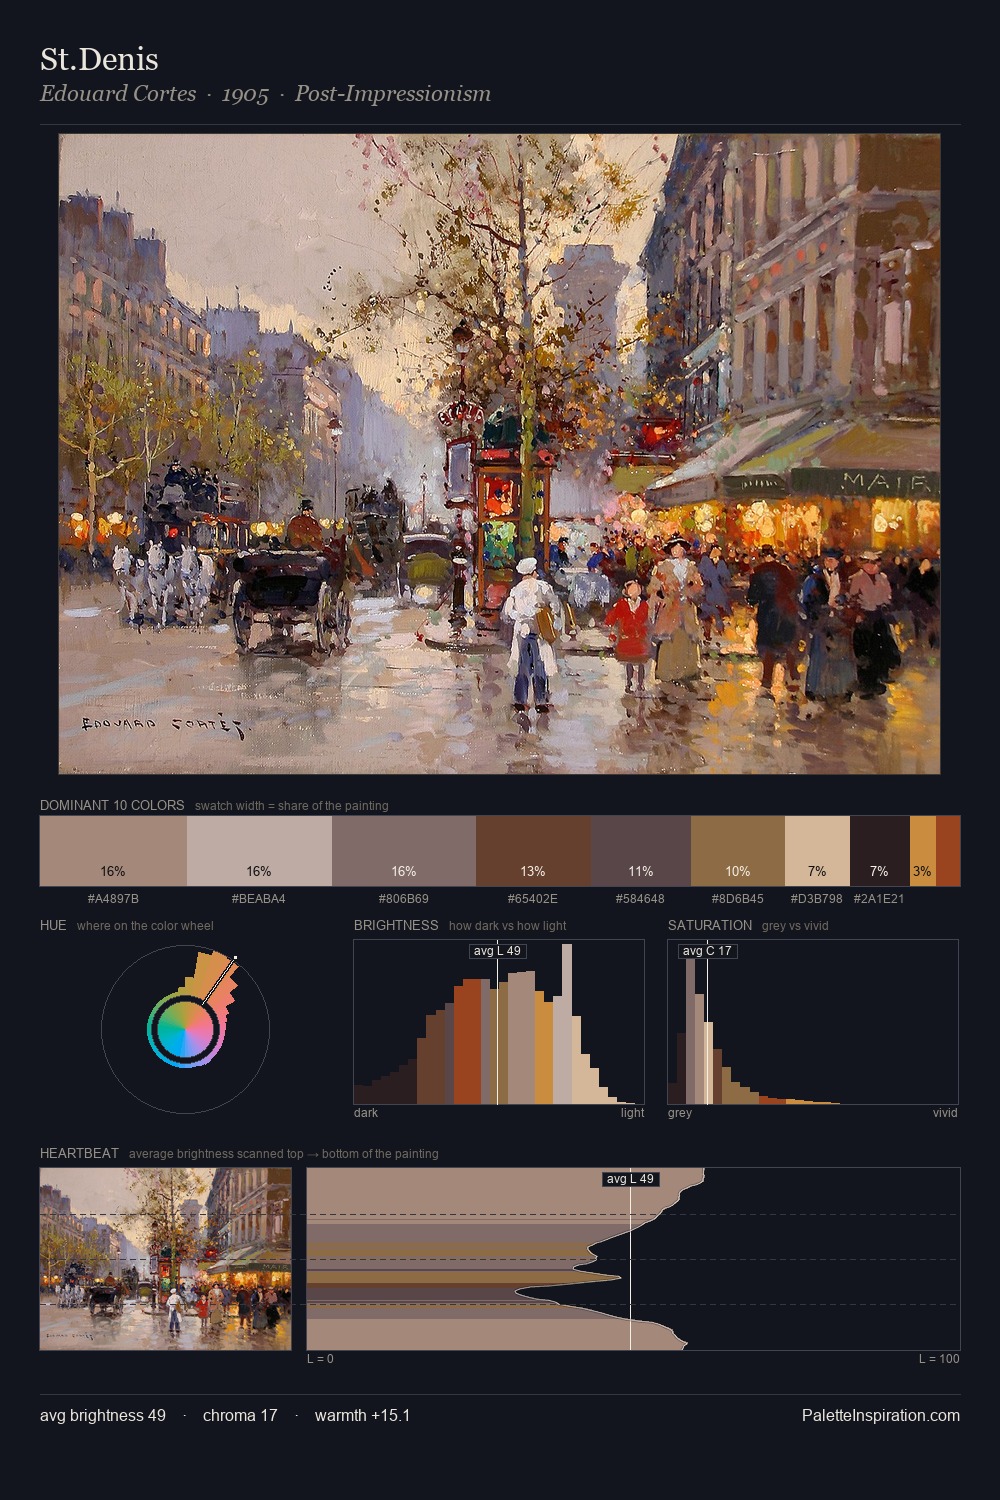Click the hex code '#65402E' label
The image size is (1000, 1500).
533,898
